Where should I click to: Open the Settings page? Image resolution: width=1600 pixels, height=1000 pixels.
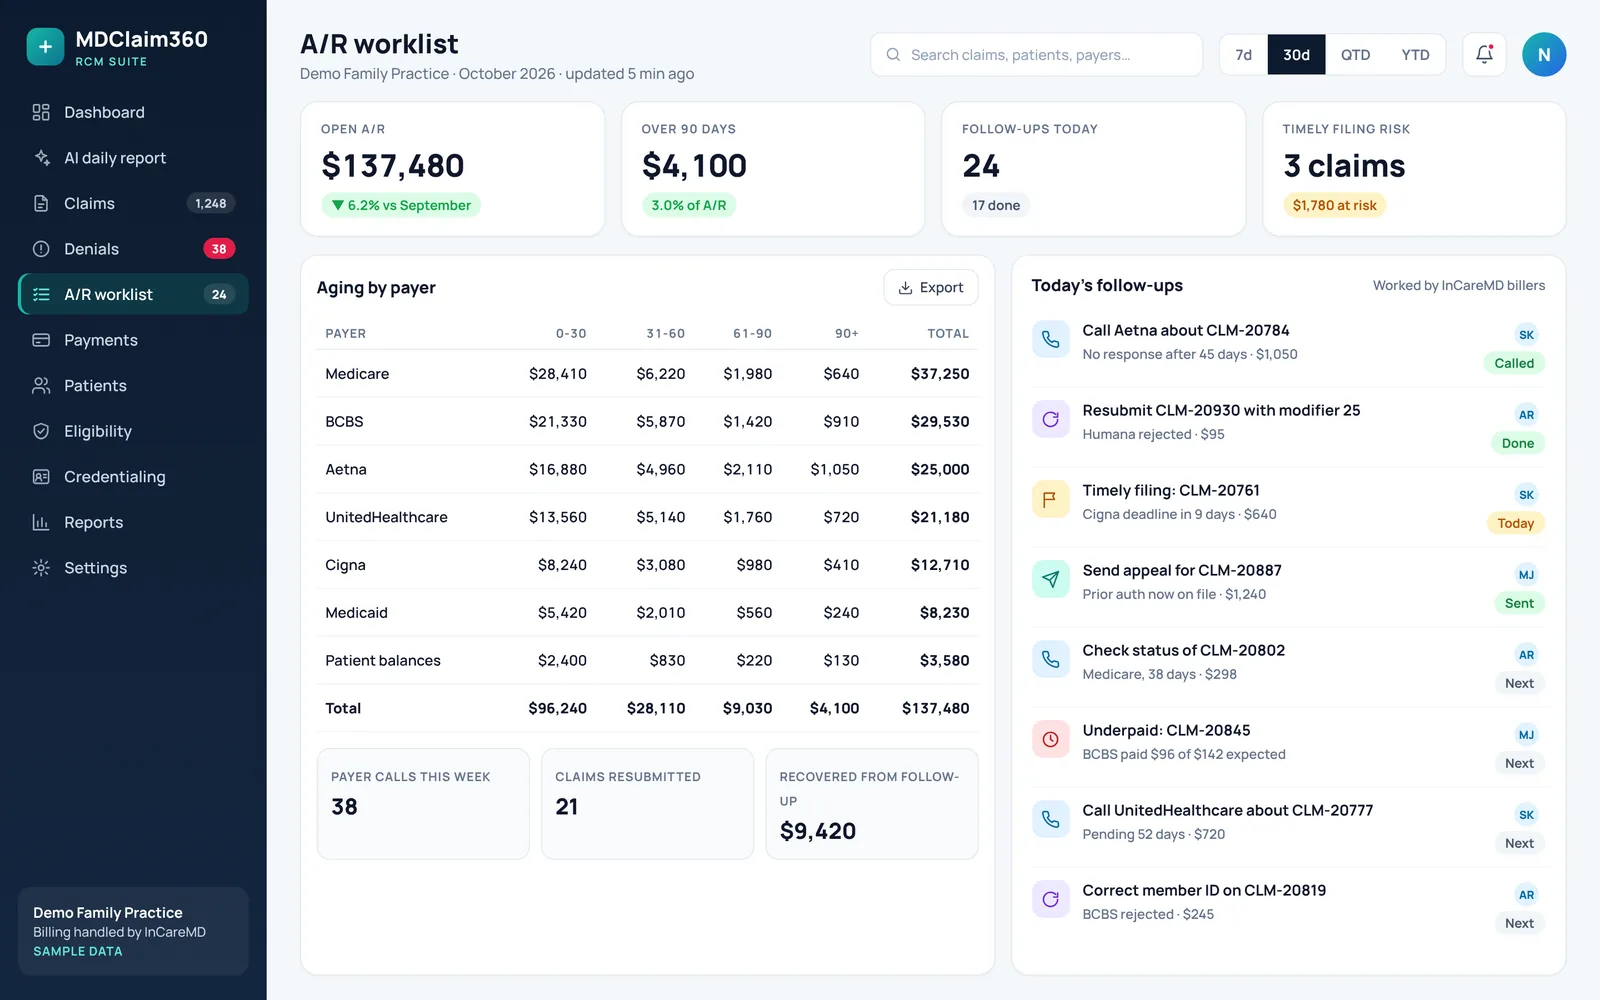point(133,568)
